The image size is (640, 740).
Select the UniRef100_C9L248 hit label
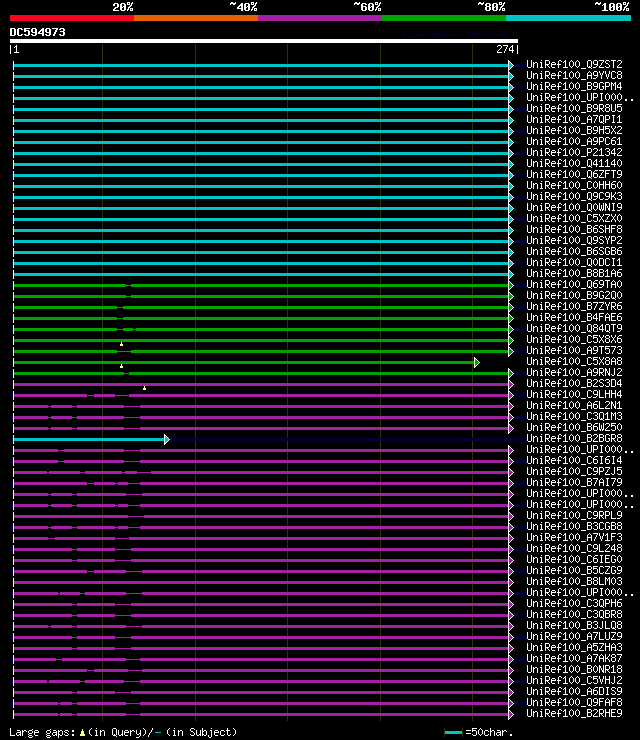pos(574,548)
